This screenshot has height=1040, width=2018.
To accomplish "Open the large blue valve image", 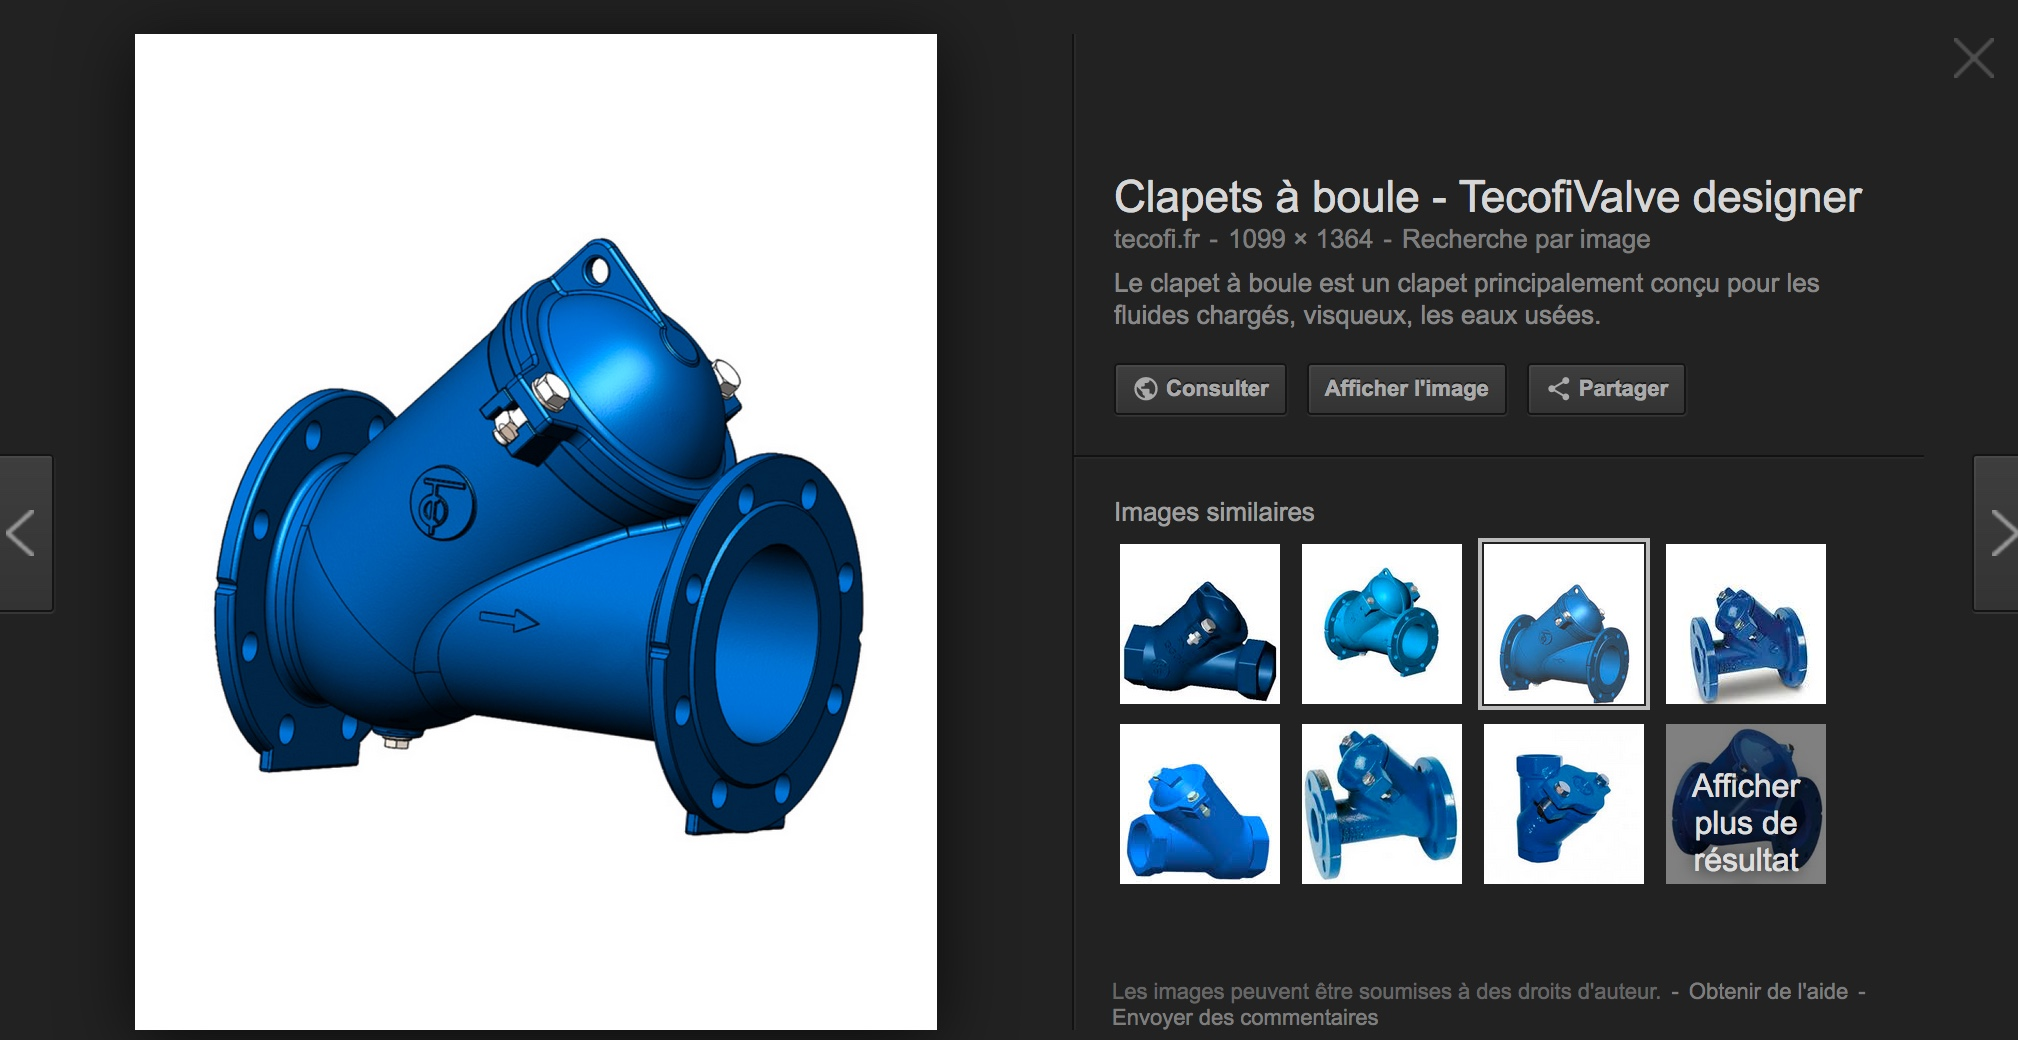I will click(x=536, y=532).
